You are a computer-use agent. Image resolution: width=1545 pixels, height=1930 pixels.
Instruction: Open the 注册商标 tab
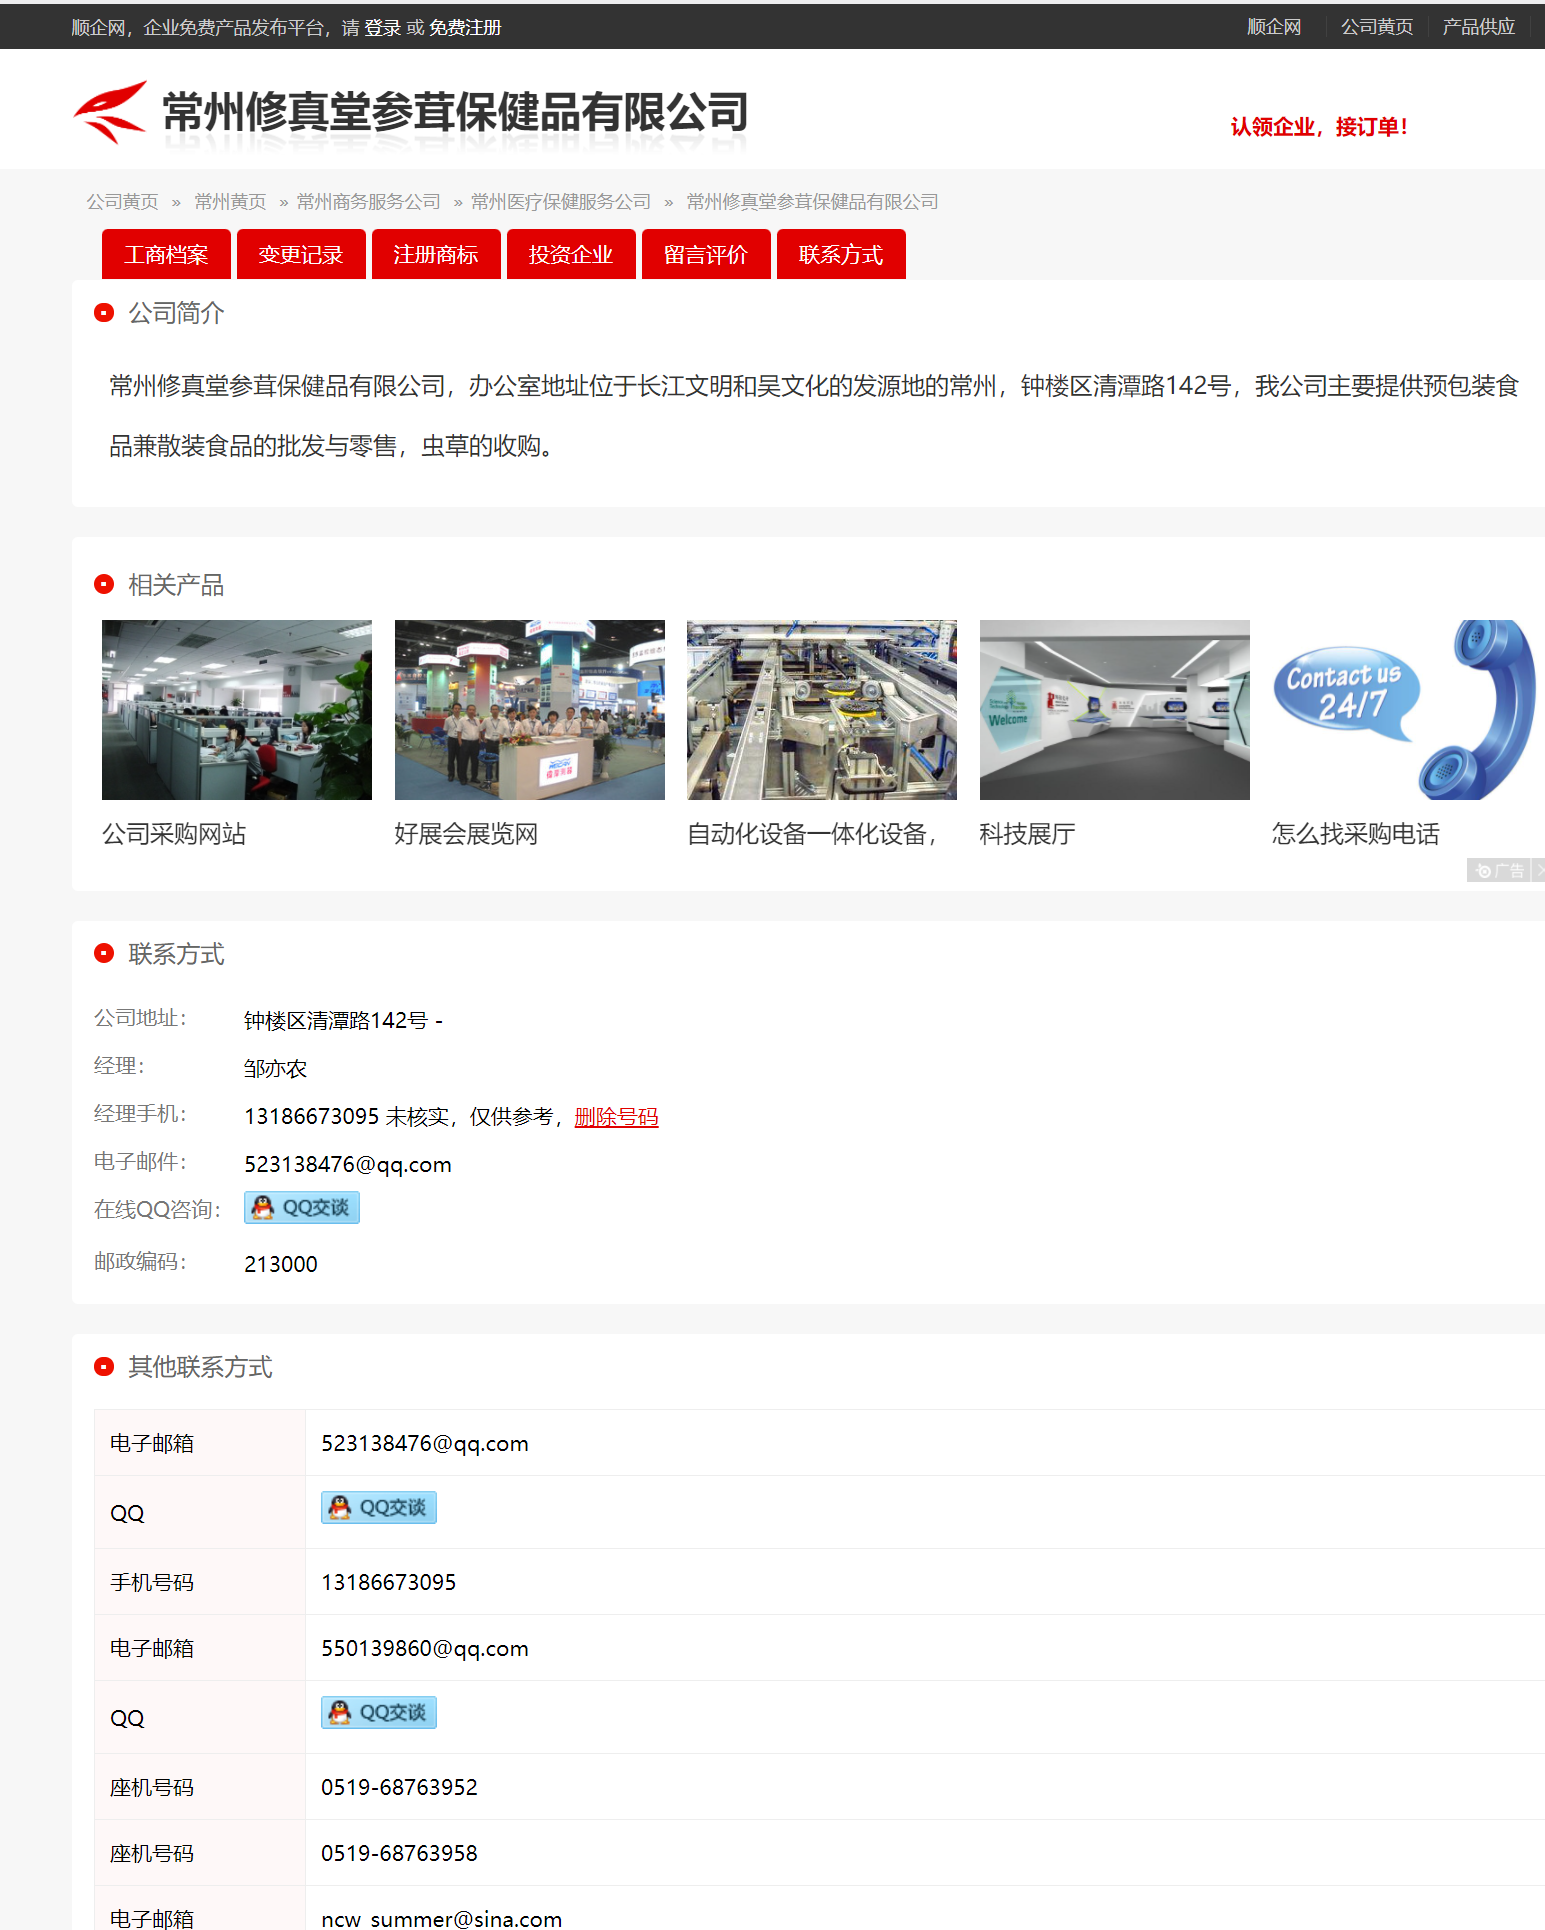click(x=436, y=254)
